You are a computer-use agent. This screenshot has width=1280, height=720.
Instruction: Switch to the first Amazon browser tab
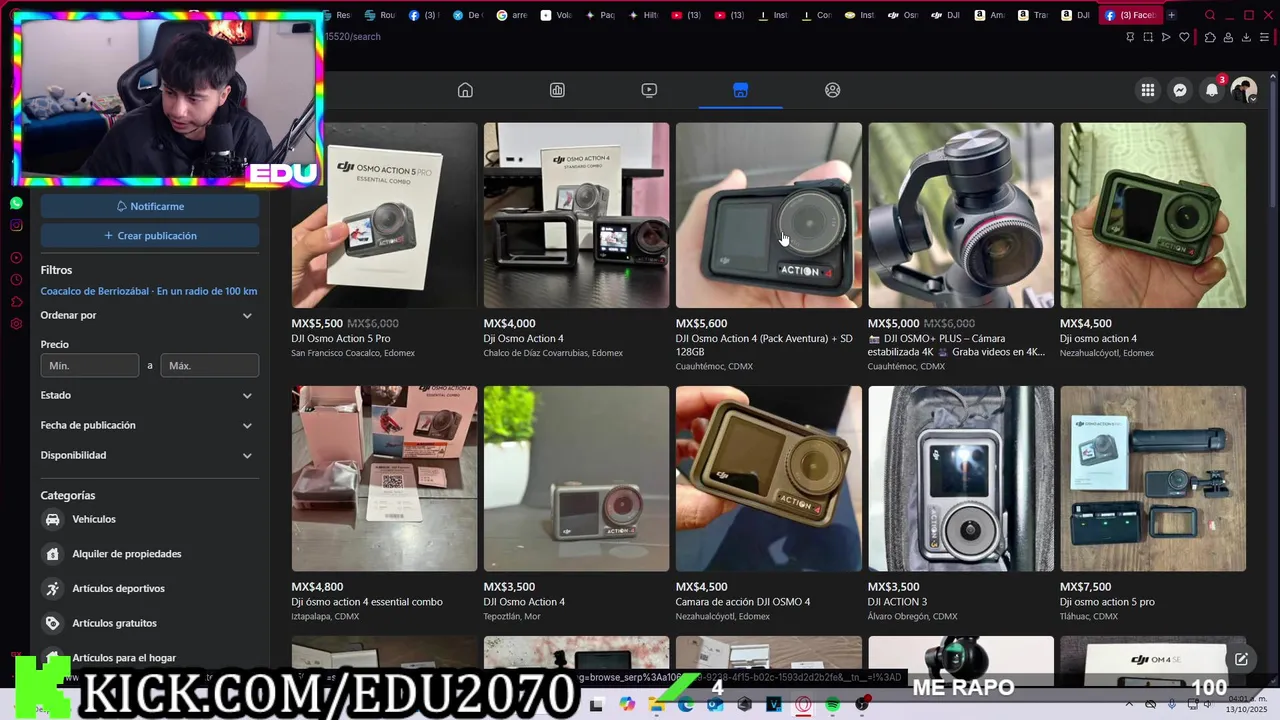pyautogui.click(x=989, y=15)
